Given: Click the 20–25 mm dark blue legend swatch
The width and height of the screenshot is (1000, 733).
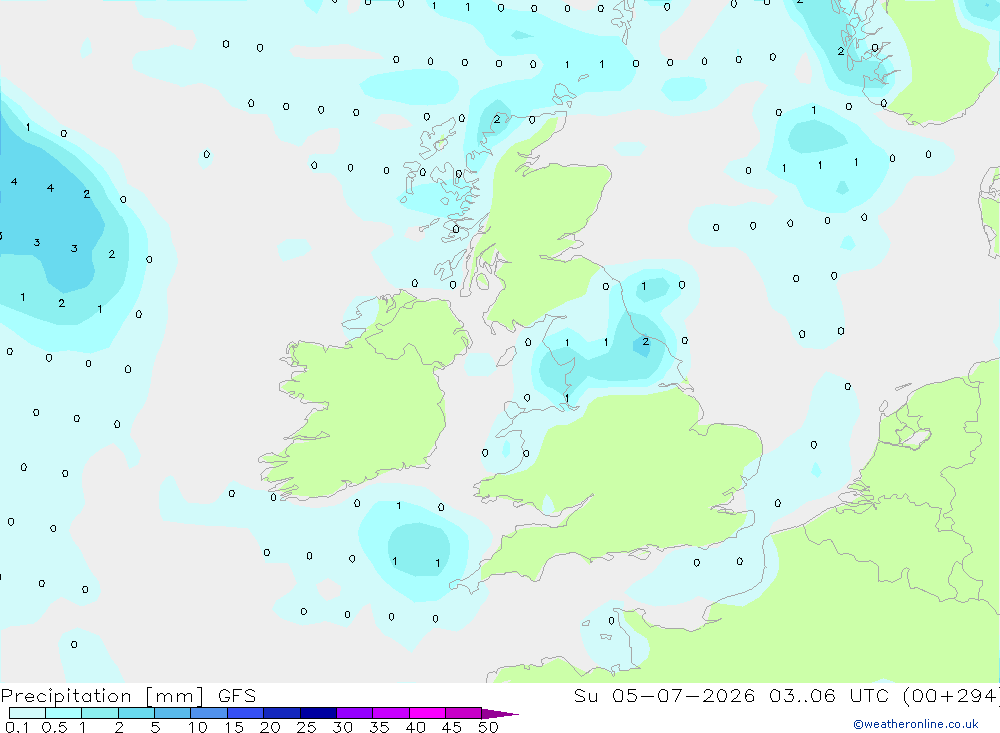Looking at the screenshot, I should tap(282, 713).
